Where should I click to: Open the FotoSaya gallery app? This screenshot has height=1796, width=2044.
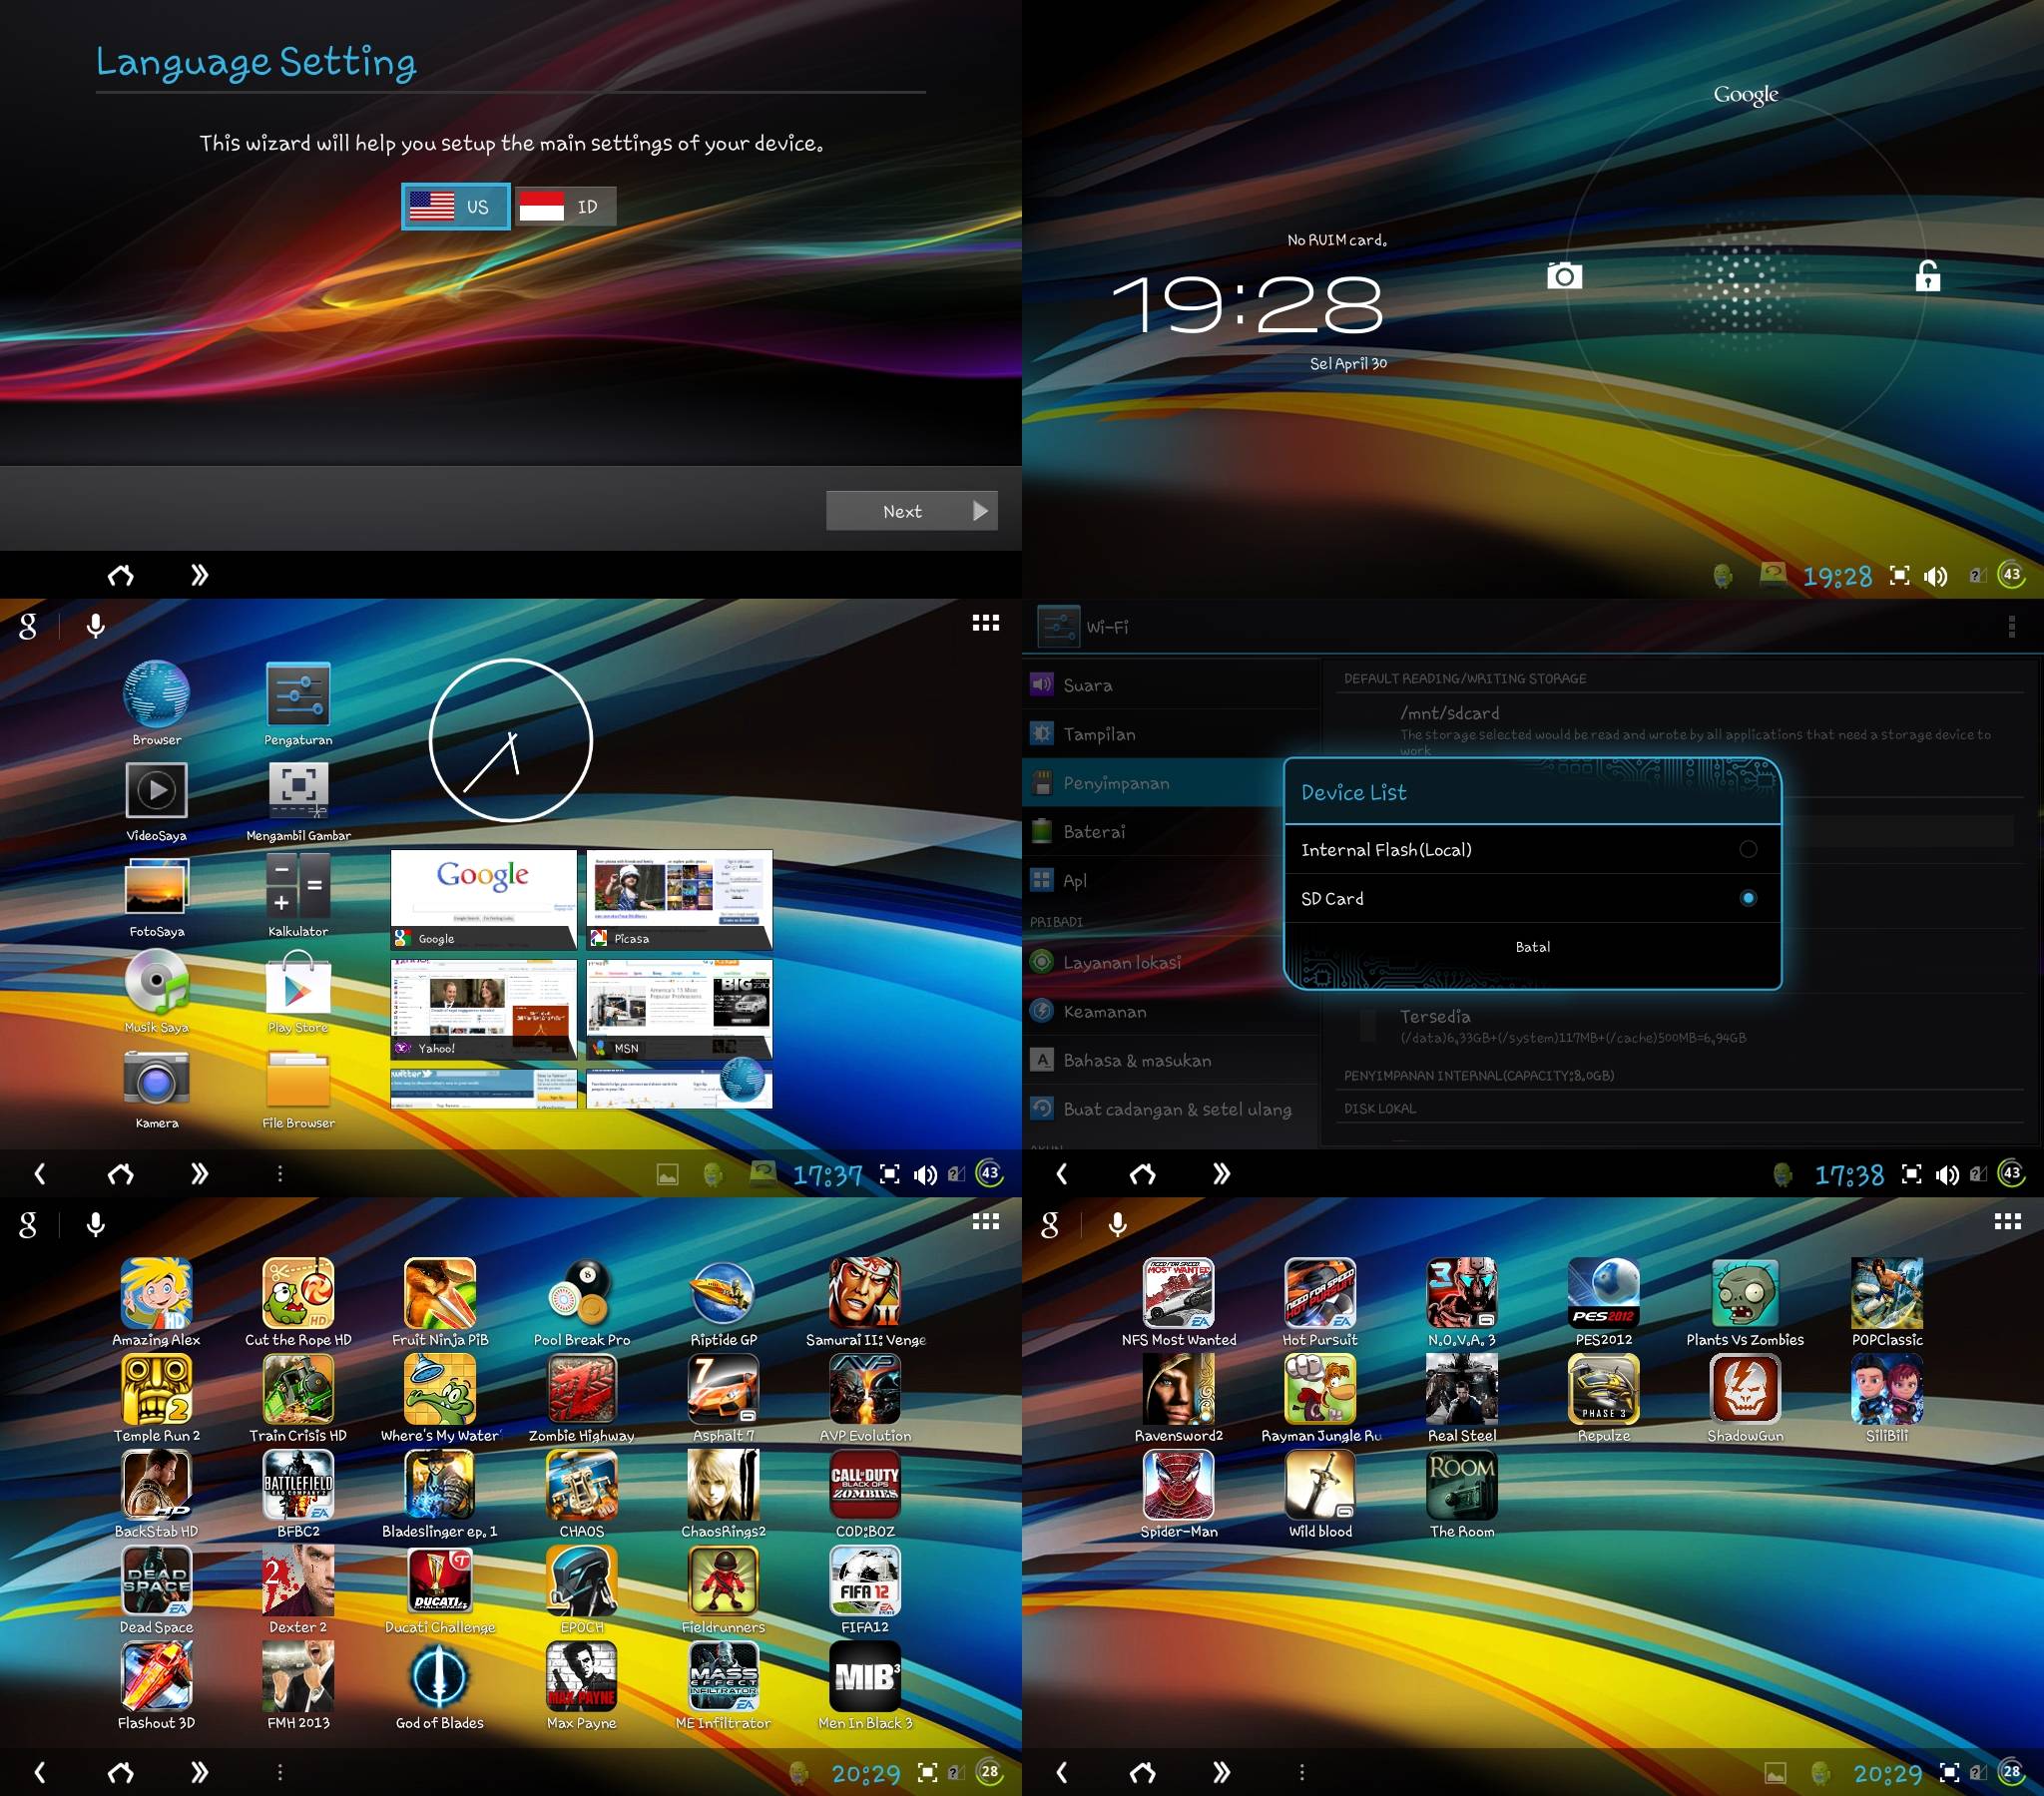[x=157, y=896]
